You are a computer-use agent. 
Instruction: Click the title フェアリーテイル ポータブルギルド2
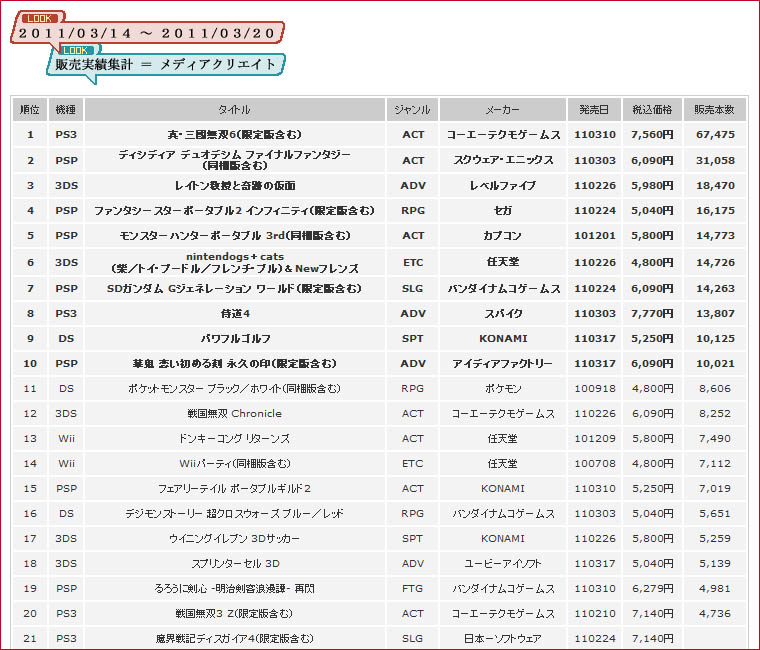point(235,489)
